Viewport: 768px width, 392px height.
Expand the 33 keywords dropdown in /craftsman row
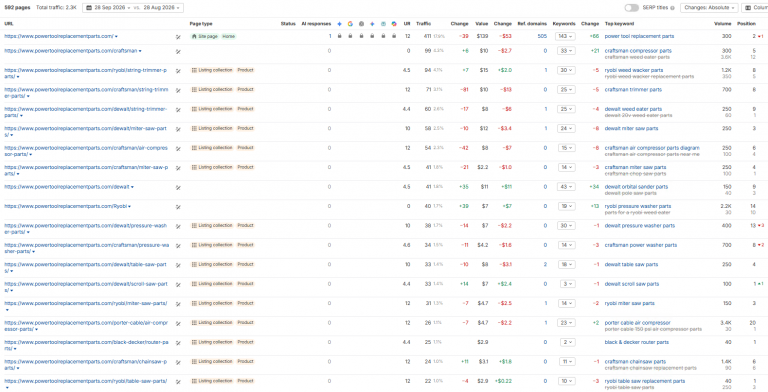pos(567,50)
